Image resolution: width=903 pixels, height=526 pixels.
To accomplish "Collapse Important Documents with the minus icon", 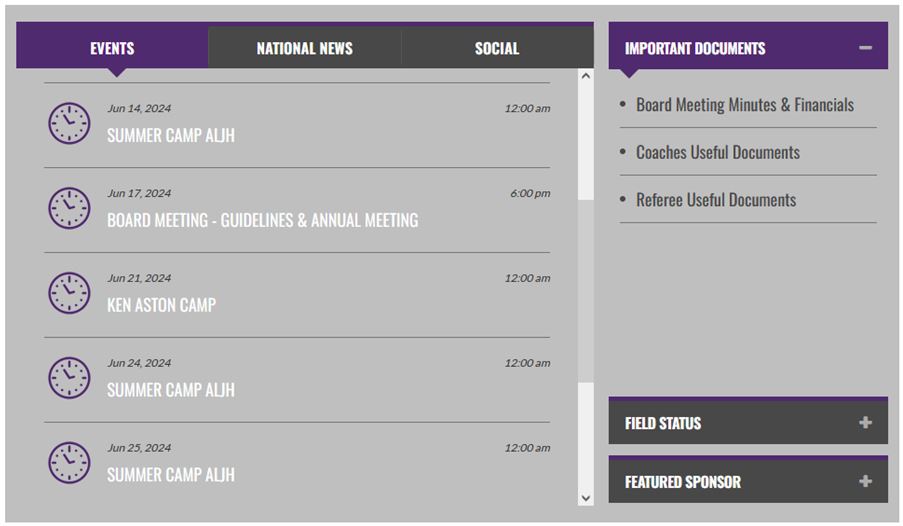I will (x=865, y=48).
